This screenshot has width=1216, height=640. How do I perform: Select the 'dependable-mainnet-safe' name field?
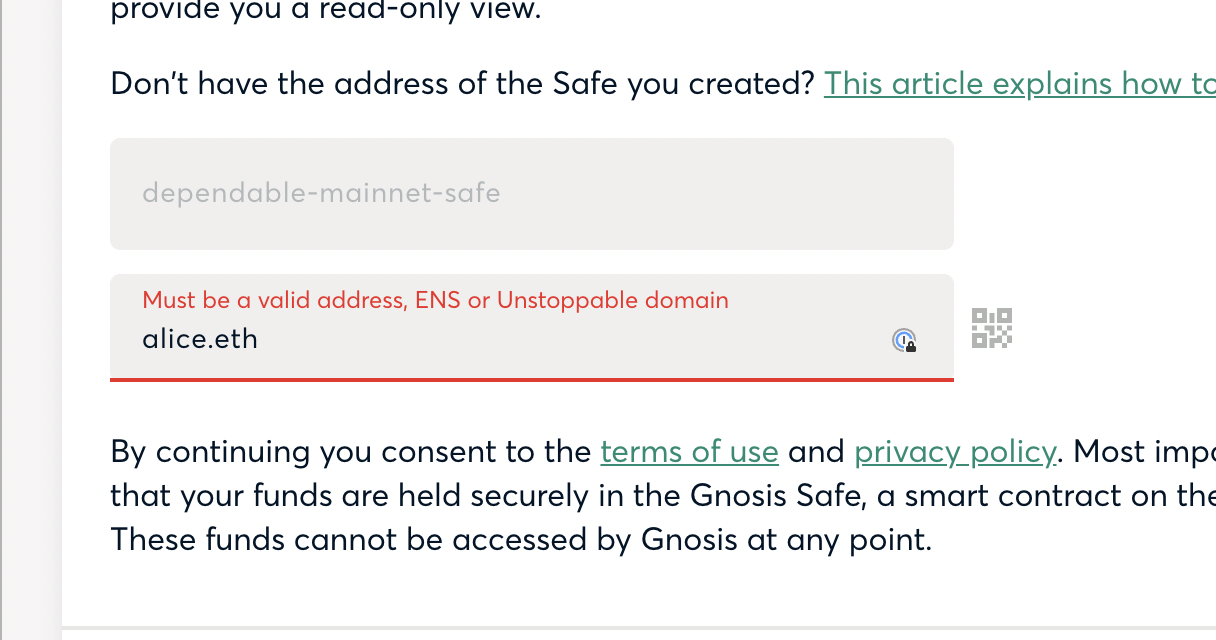click(x=531, y=193)
